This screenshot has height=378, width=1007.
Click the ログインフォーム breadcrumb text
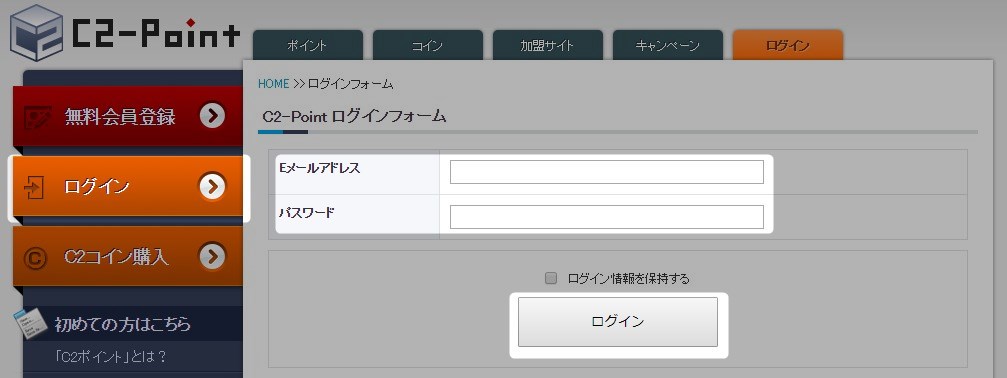[x=351, y=84]
